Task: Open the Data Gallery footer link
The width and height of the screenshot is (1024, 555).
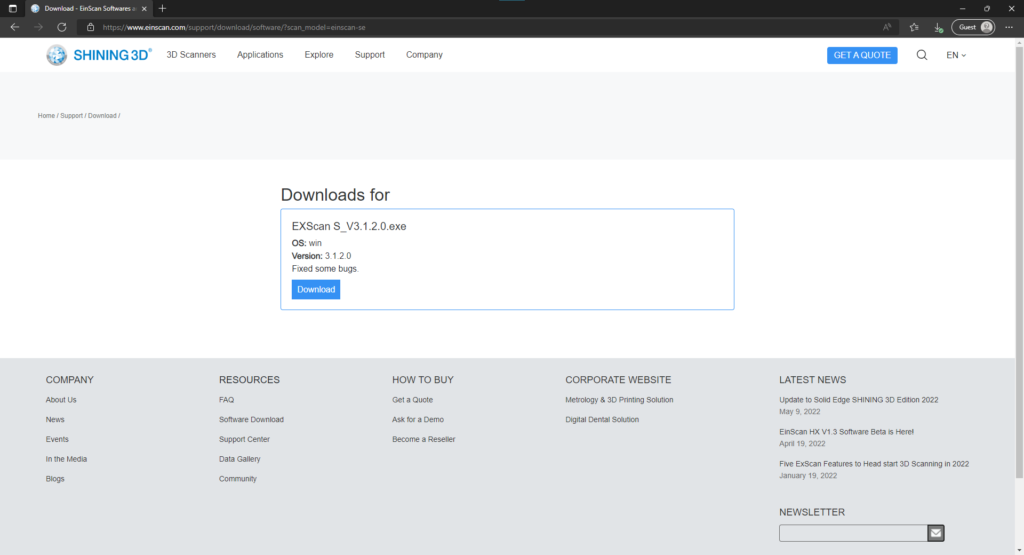Action: click(240, 459)
